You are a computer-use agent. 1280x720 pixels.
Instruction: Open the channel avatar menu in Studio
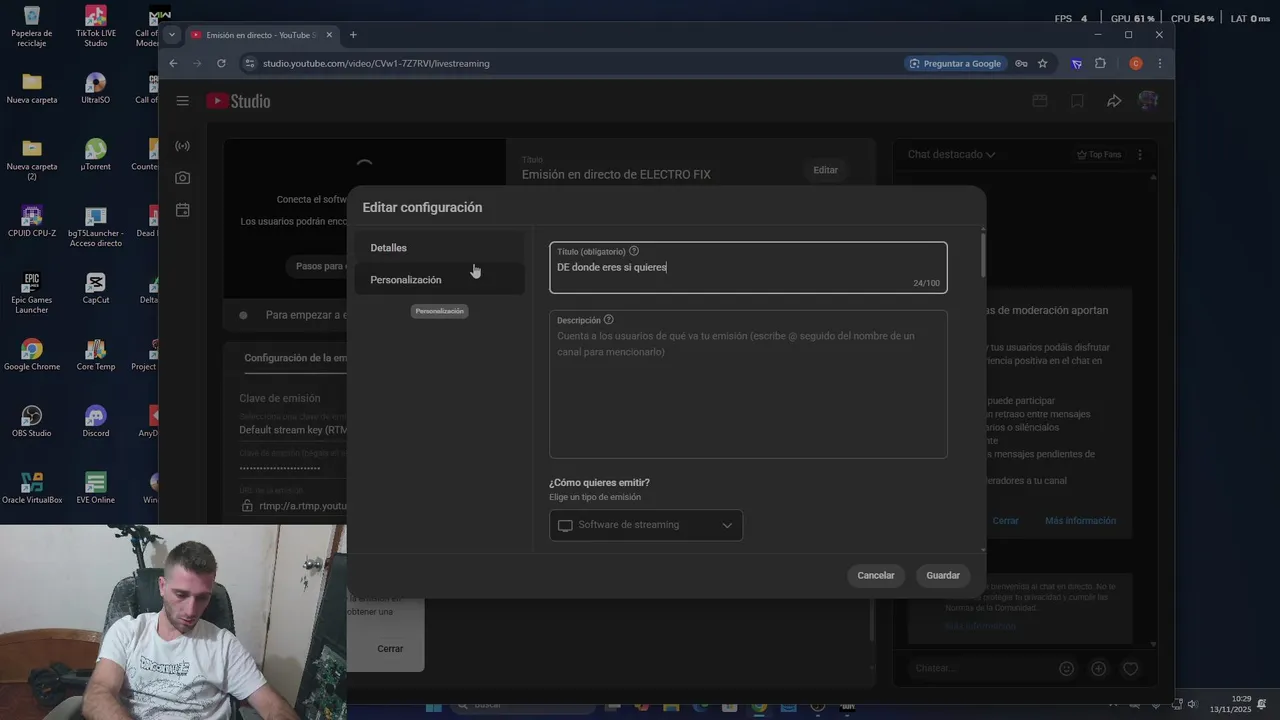click(1148, 101)
